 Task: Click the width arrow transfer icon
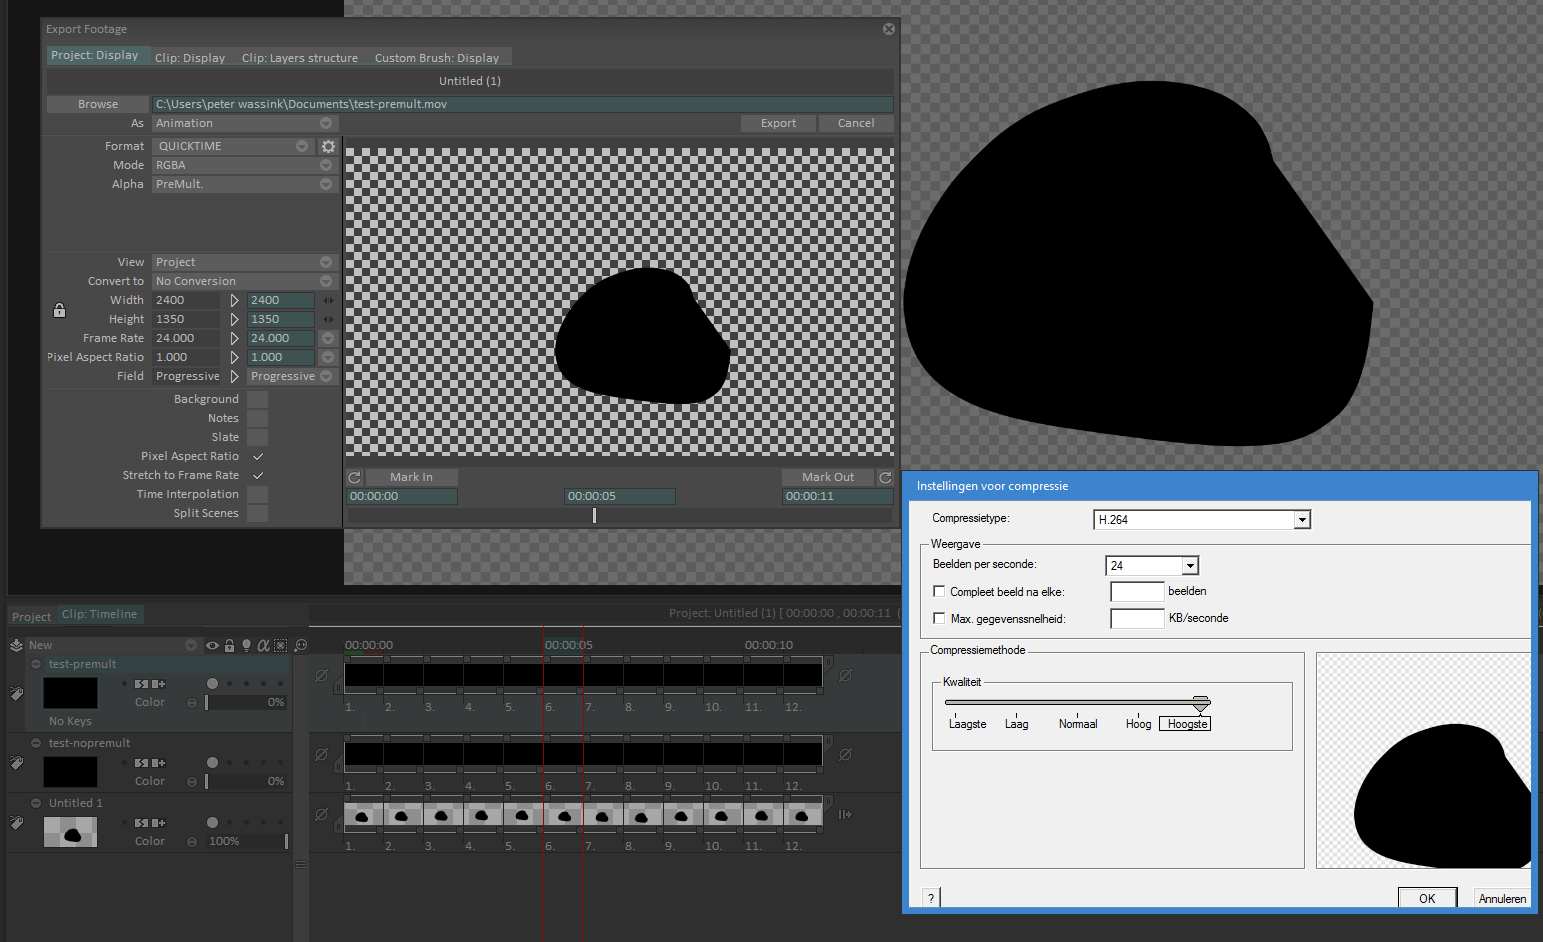(235, 300)
